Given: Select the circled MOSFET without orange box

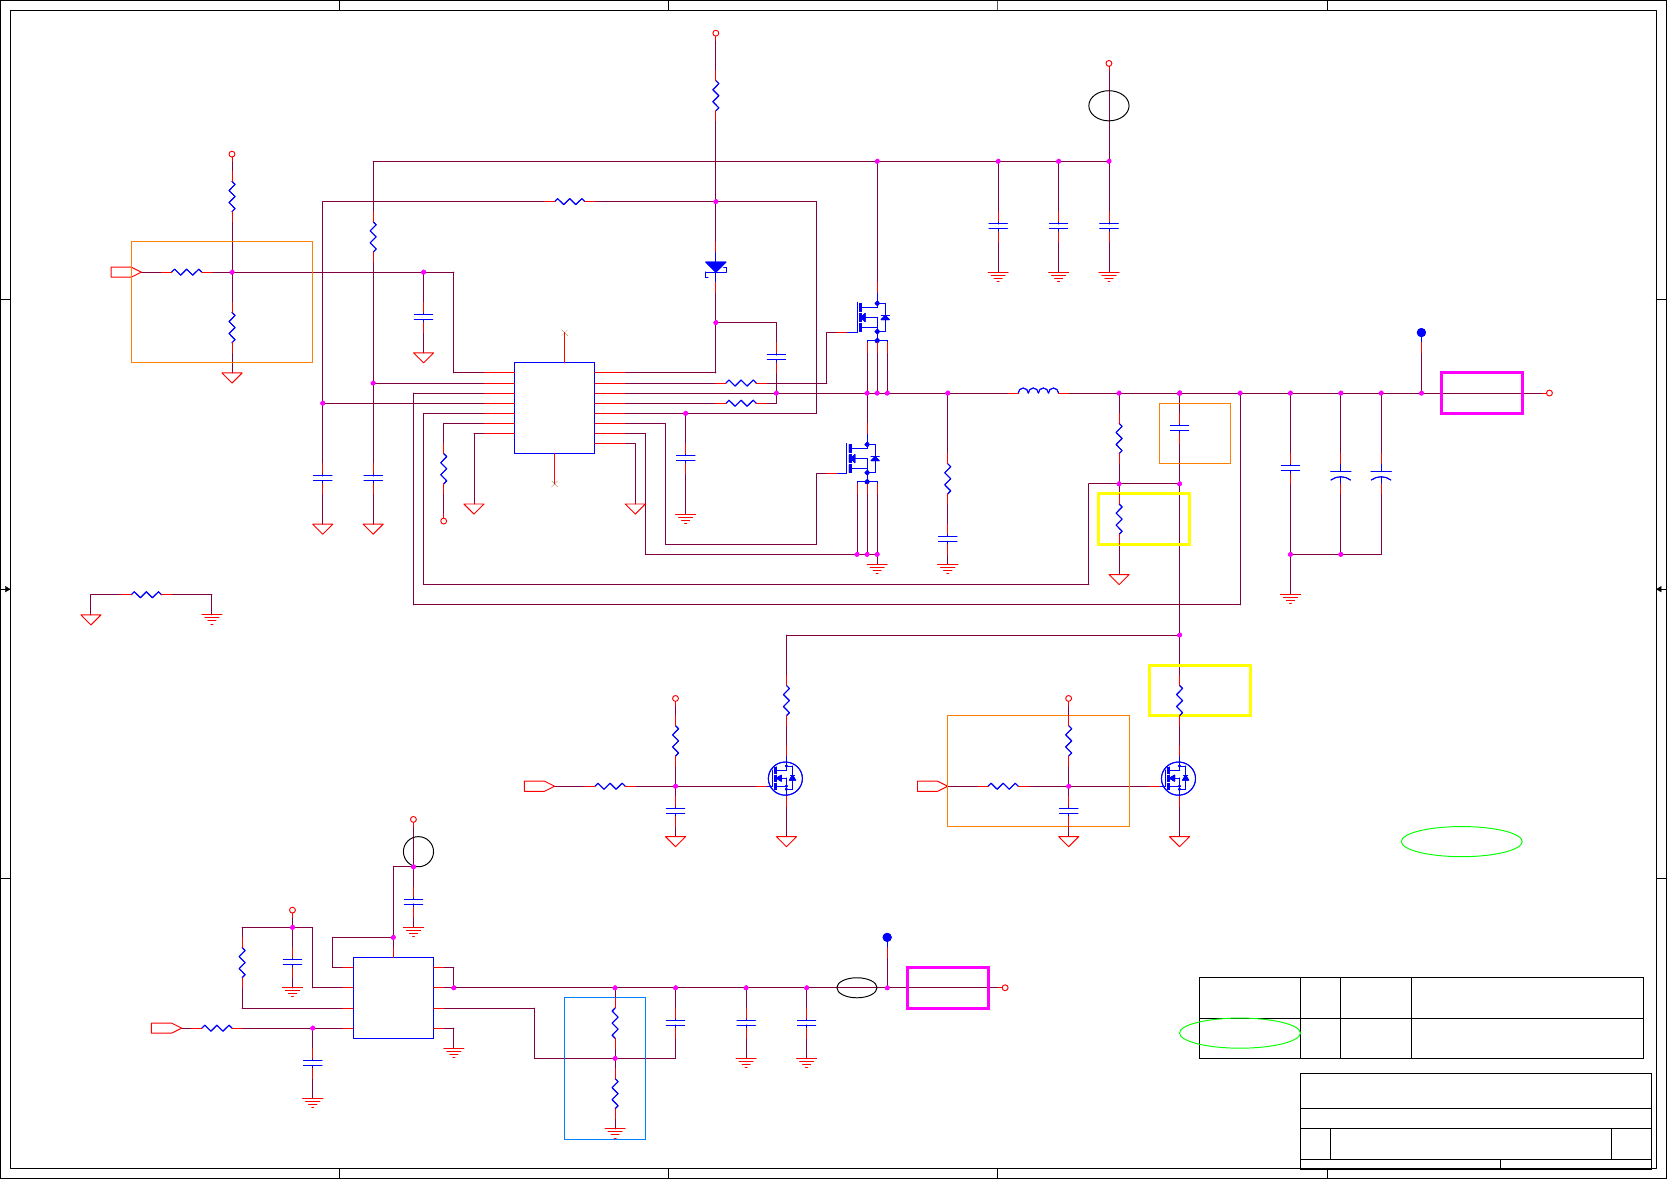Looking at the screenshot, I should click(x=785, y=778).
